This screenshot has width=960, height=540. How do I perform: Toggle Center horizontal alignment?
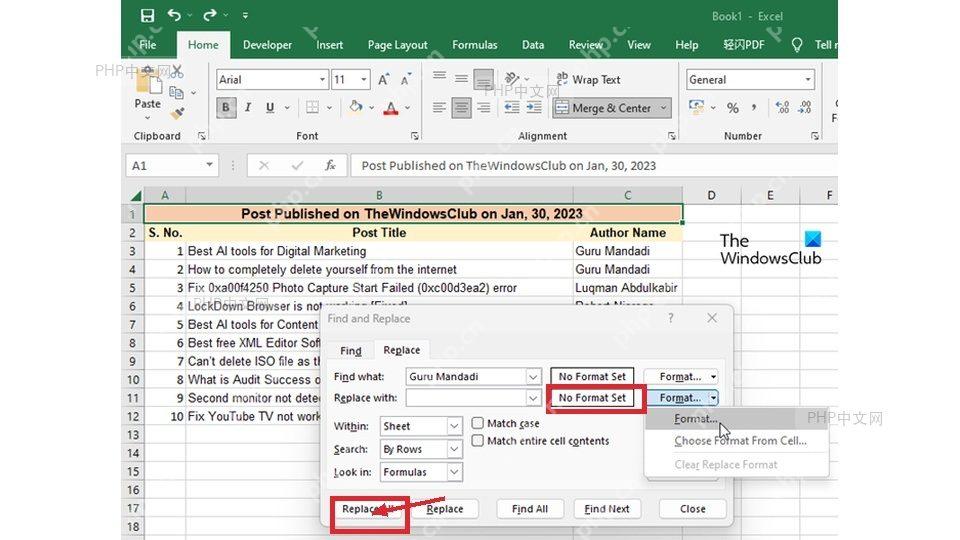tap(461, 108)
